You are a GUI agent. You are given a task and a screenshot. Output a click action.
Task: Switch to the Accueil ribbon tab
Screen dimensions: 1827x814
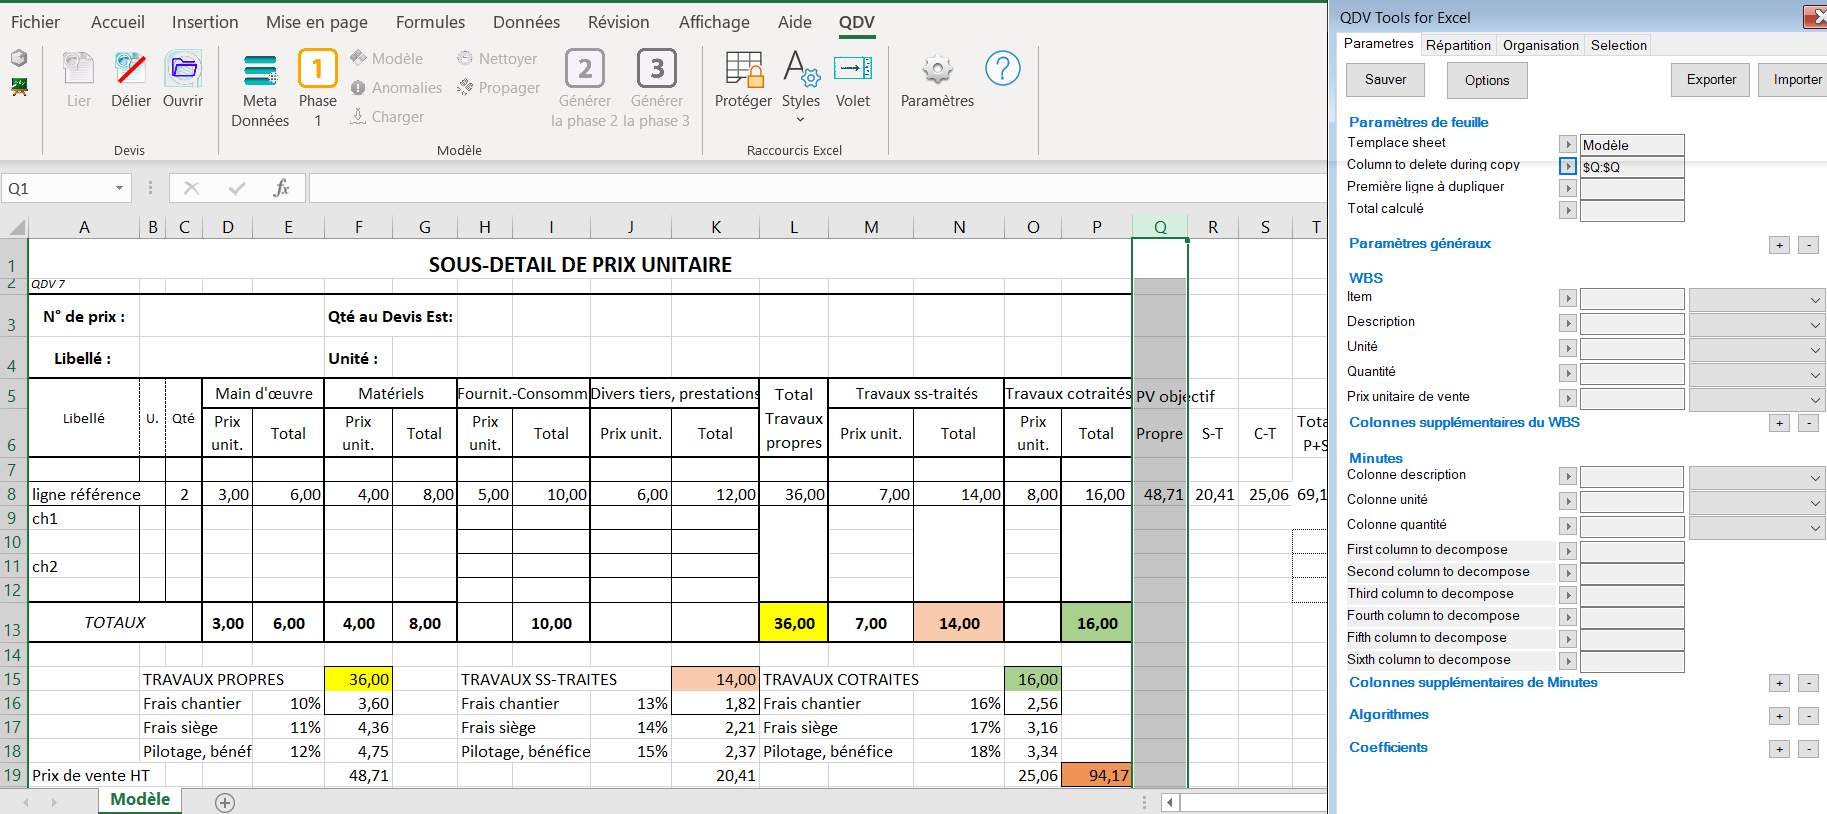(x=118, y=22)
